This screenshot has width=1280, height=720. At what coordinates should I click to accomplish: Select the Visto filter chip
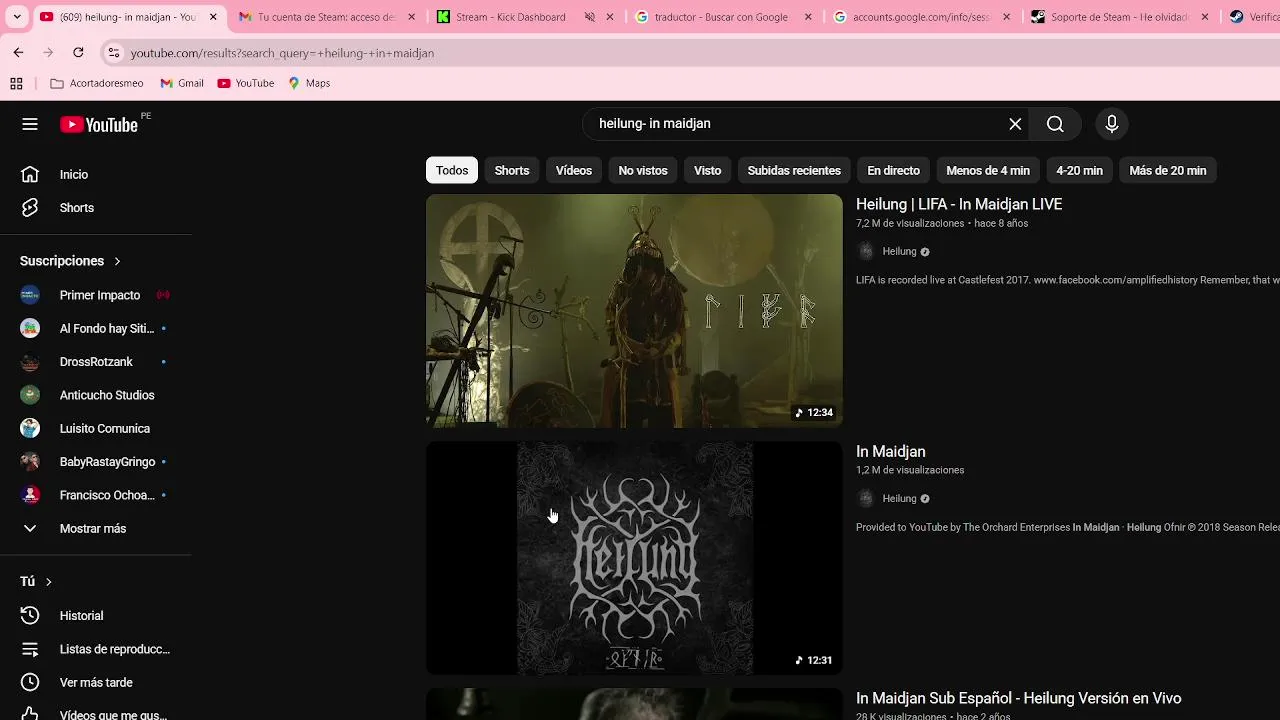coord(708,170)
